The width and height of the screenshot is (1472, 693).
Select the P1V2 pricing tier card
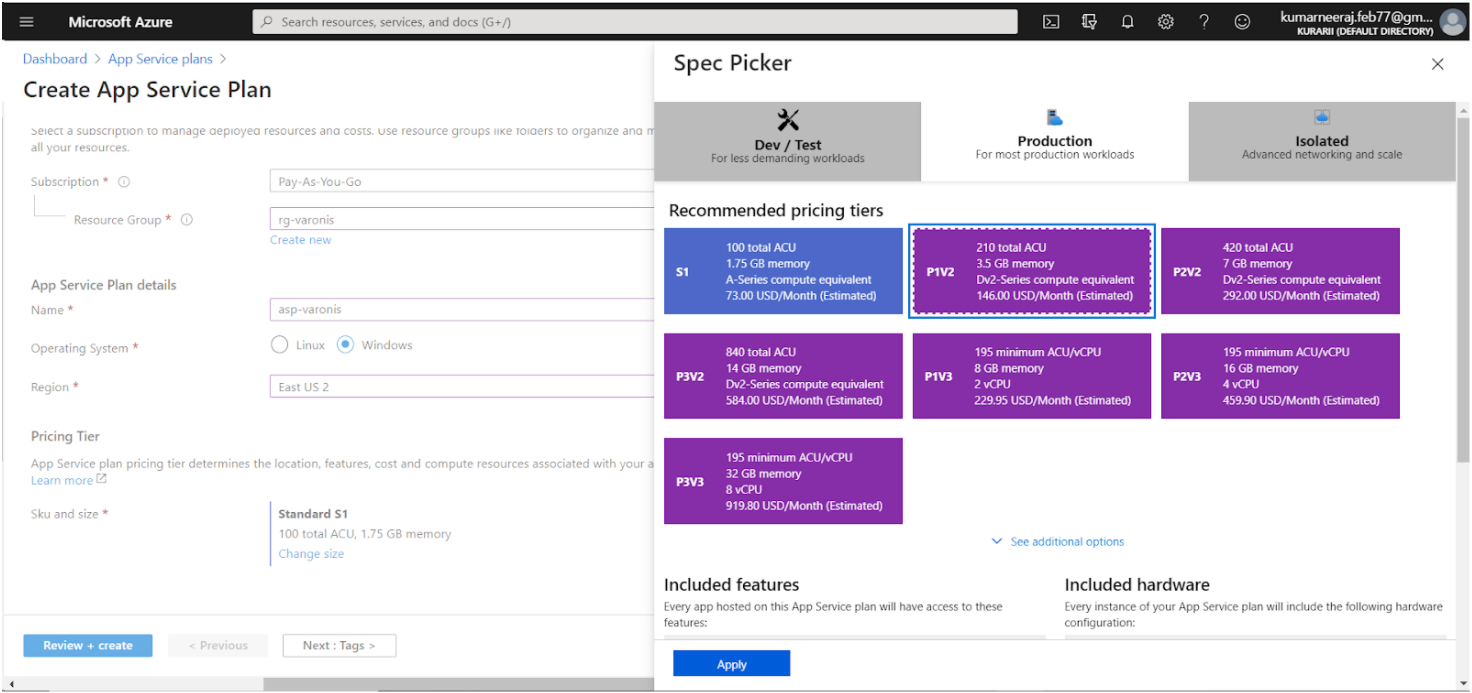1032,271
